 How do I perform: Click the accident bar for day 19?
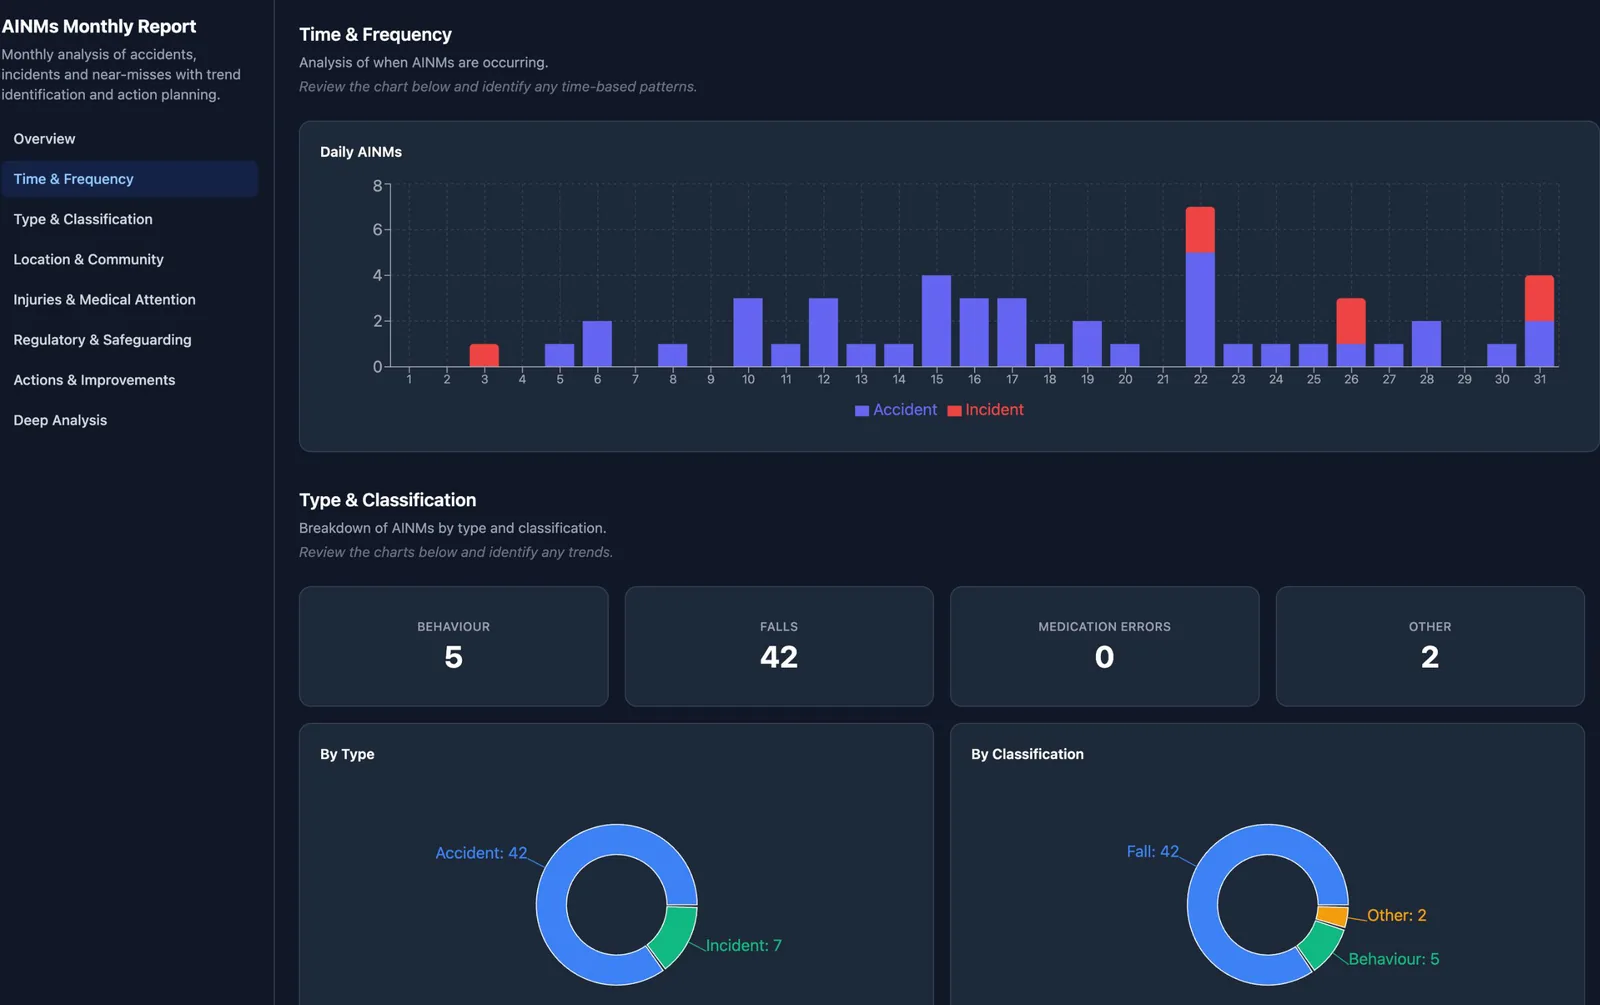1087,344
